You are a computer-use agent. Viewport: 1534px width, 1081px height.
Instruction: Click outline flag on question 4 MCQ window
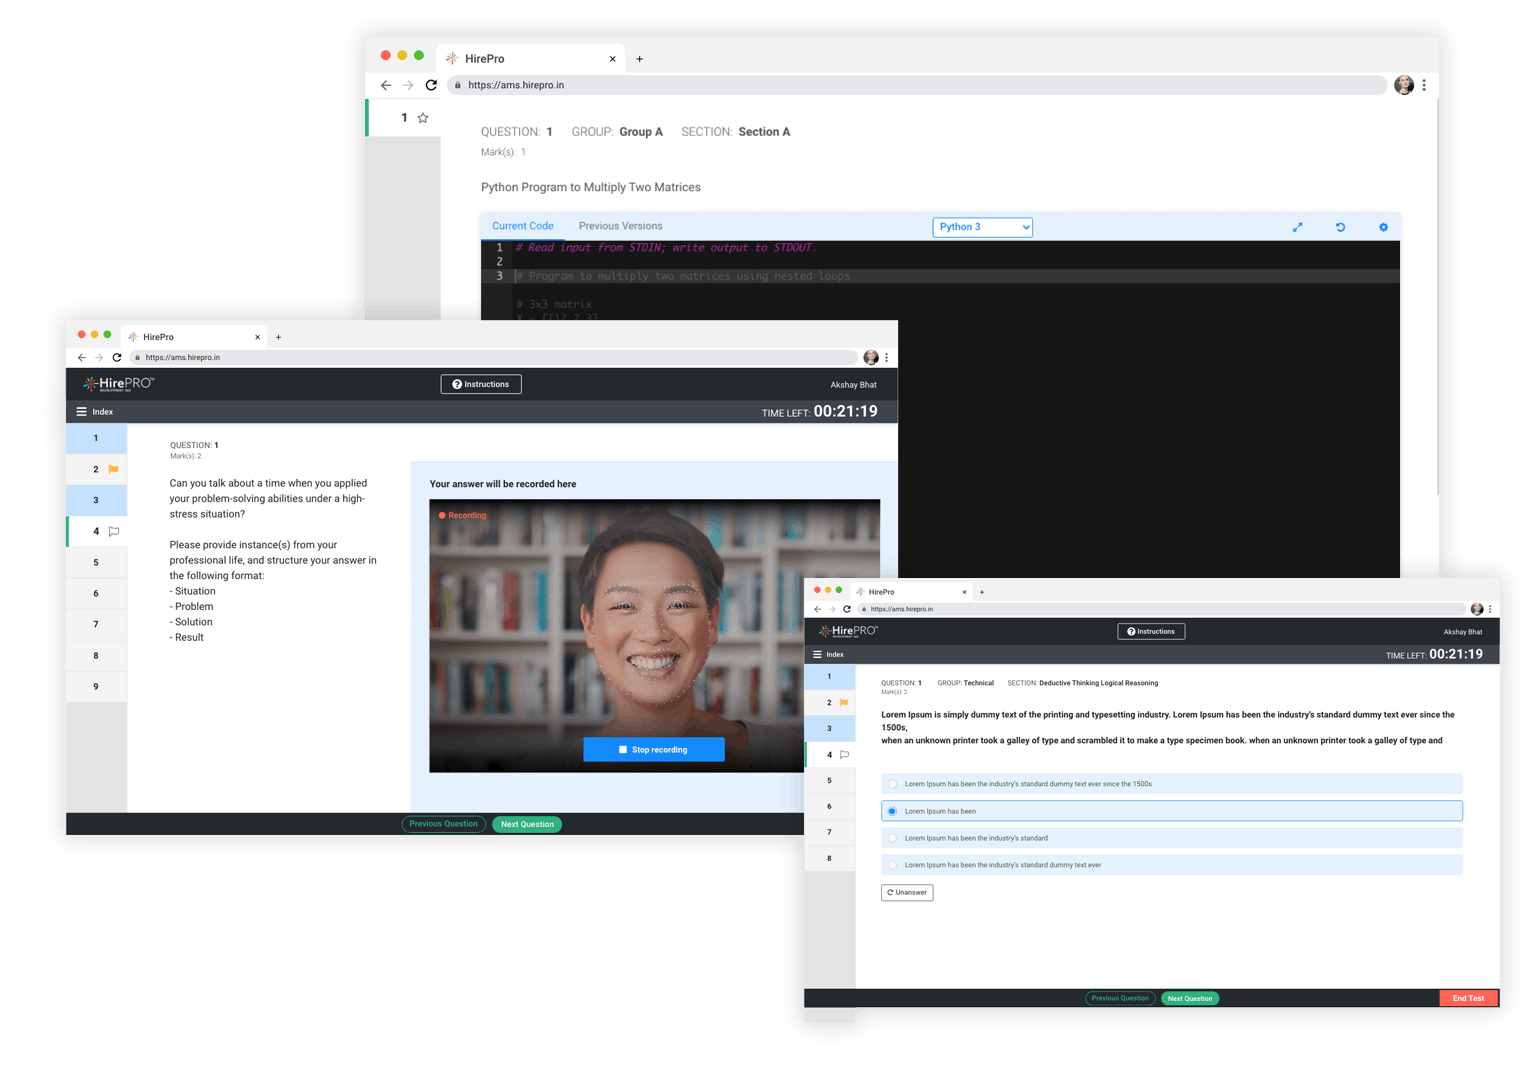[844, 754]
